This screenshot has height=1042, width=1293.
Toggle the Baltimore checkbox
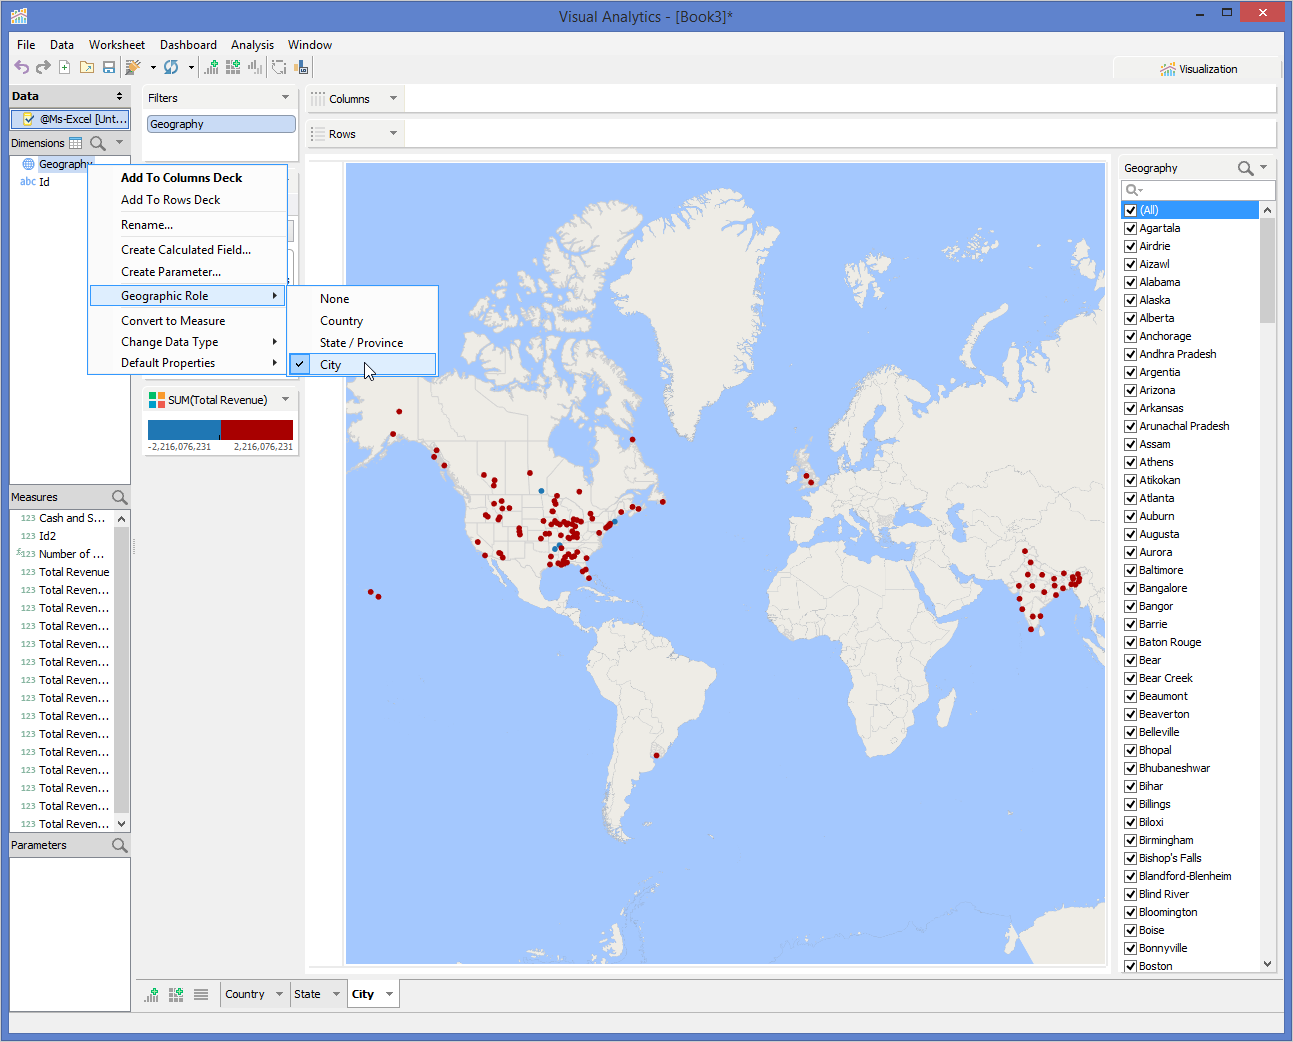1130,570
